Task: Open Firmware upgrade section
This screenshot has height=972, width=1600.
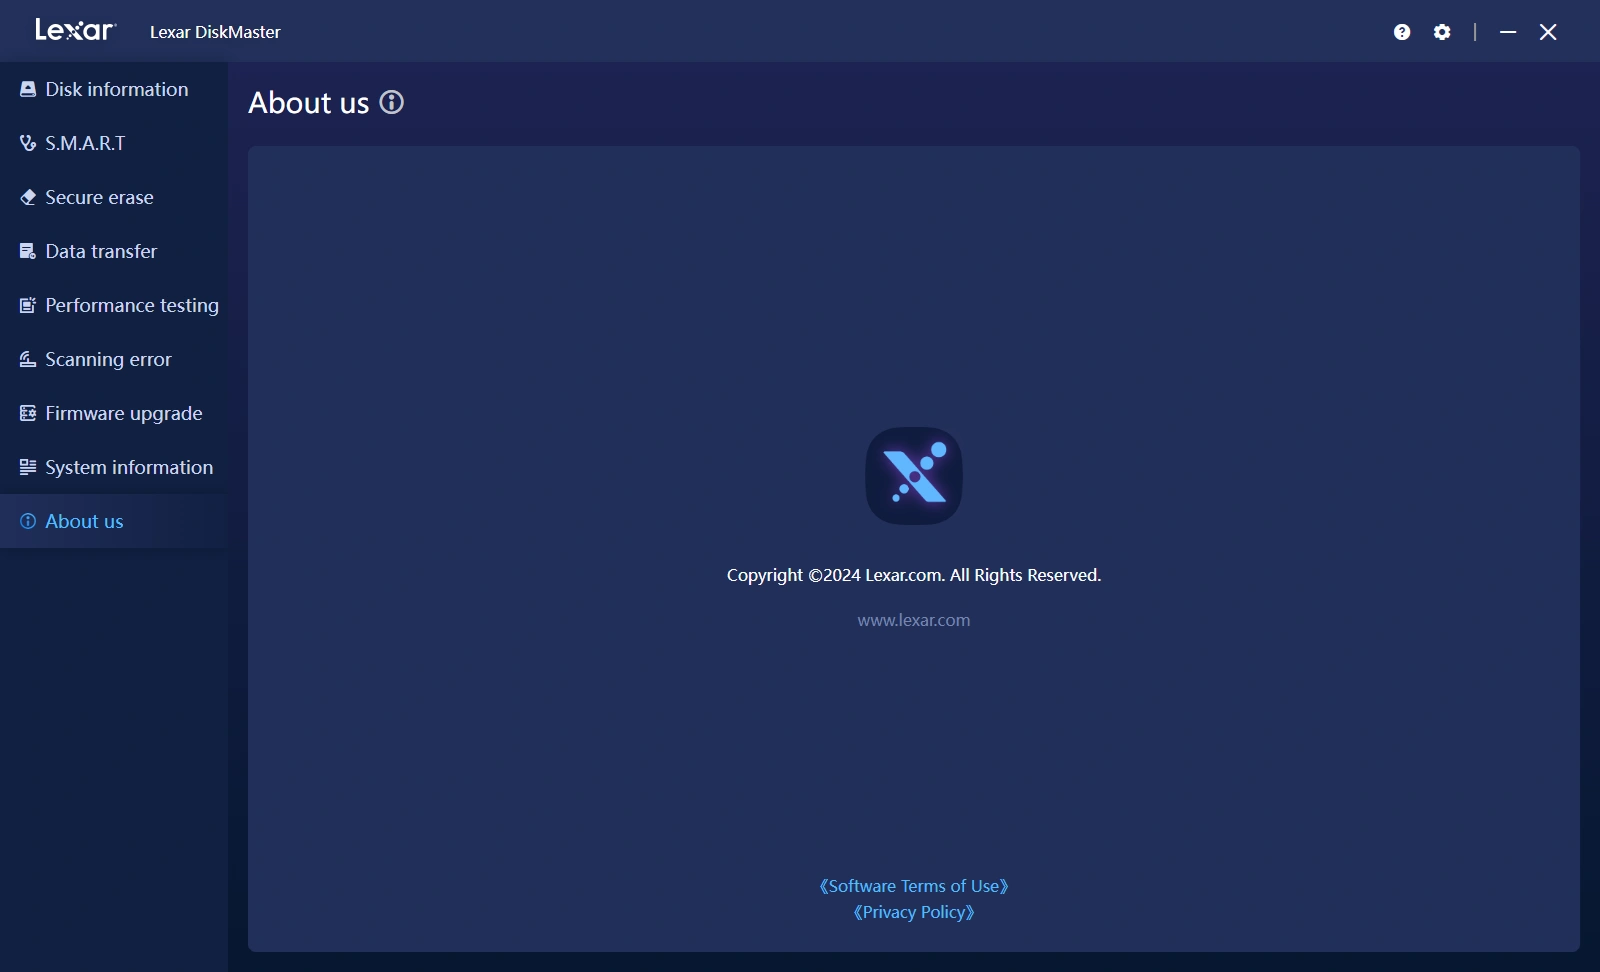Action: click(x=114, y=413)
